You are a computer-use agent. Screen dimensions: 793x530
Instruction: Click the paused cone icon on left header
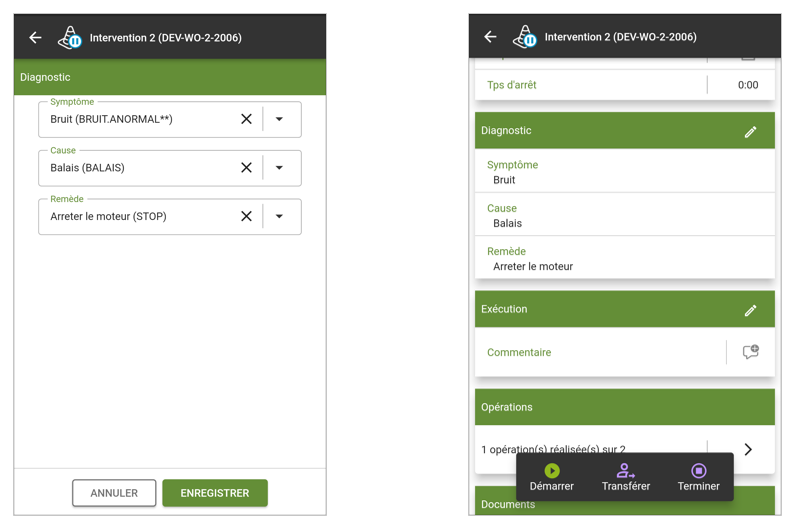[x=70, y=38]
